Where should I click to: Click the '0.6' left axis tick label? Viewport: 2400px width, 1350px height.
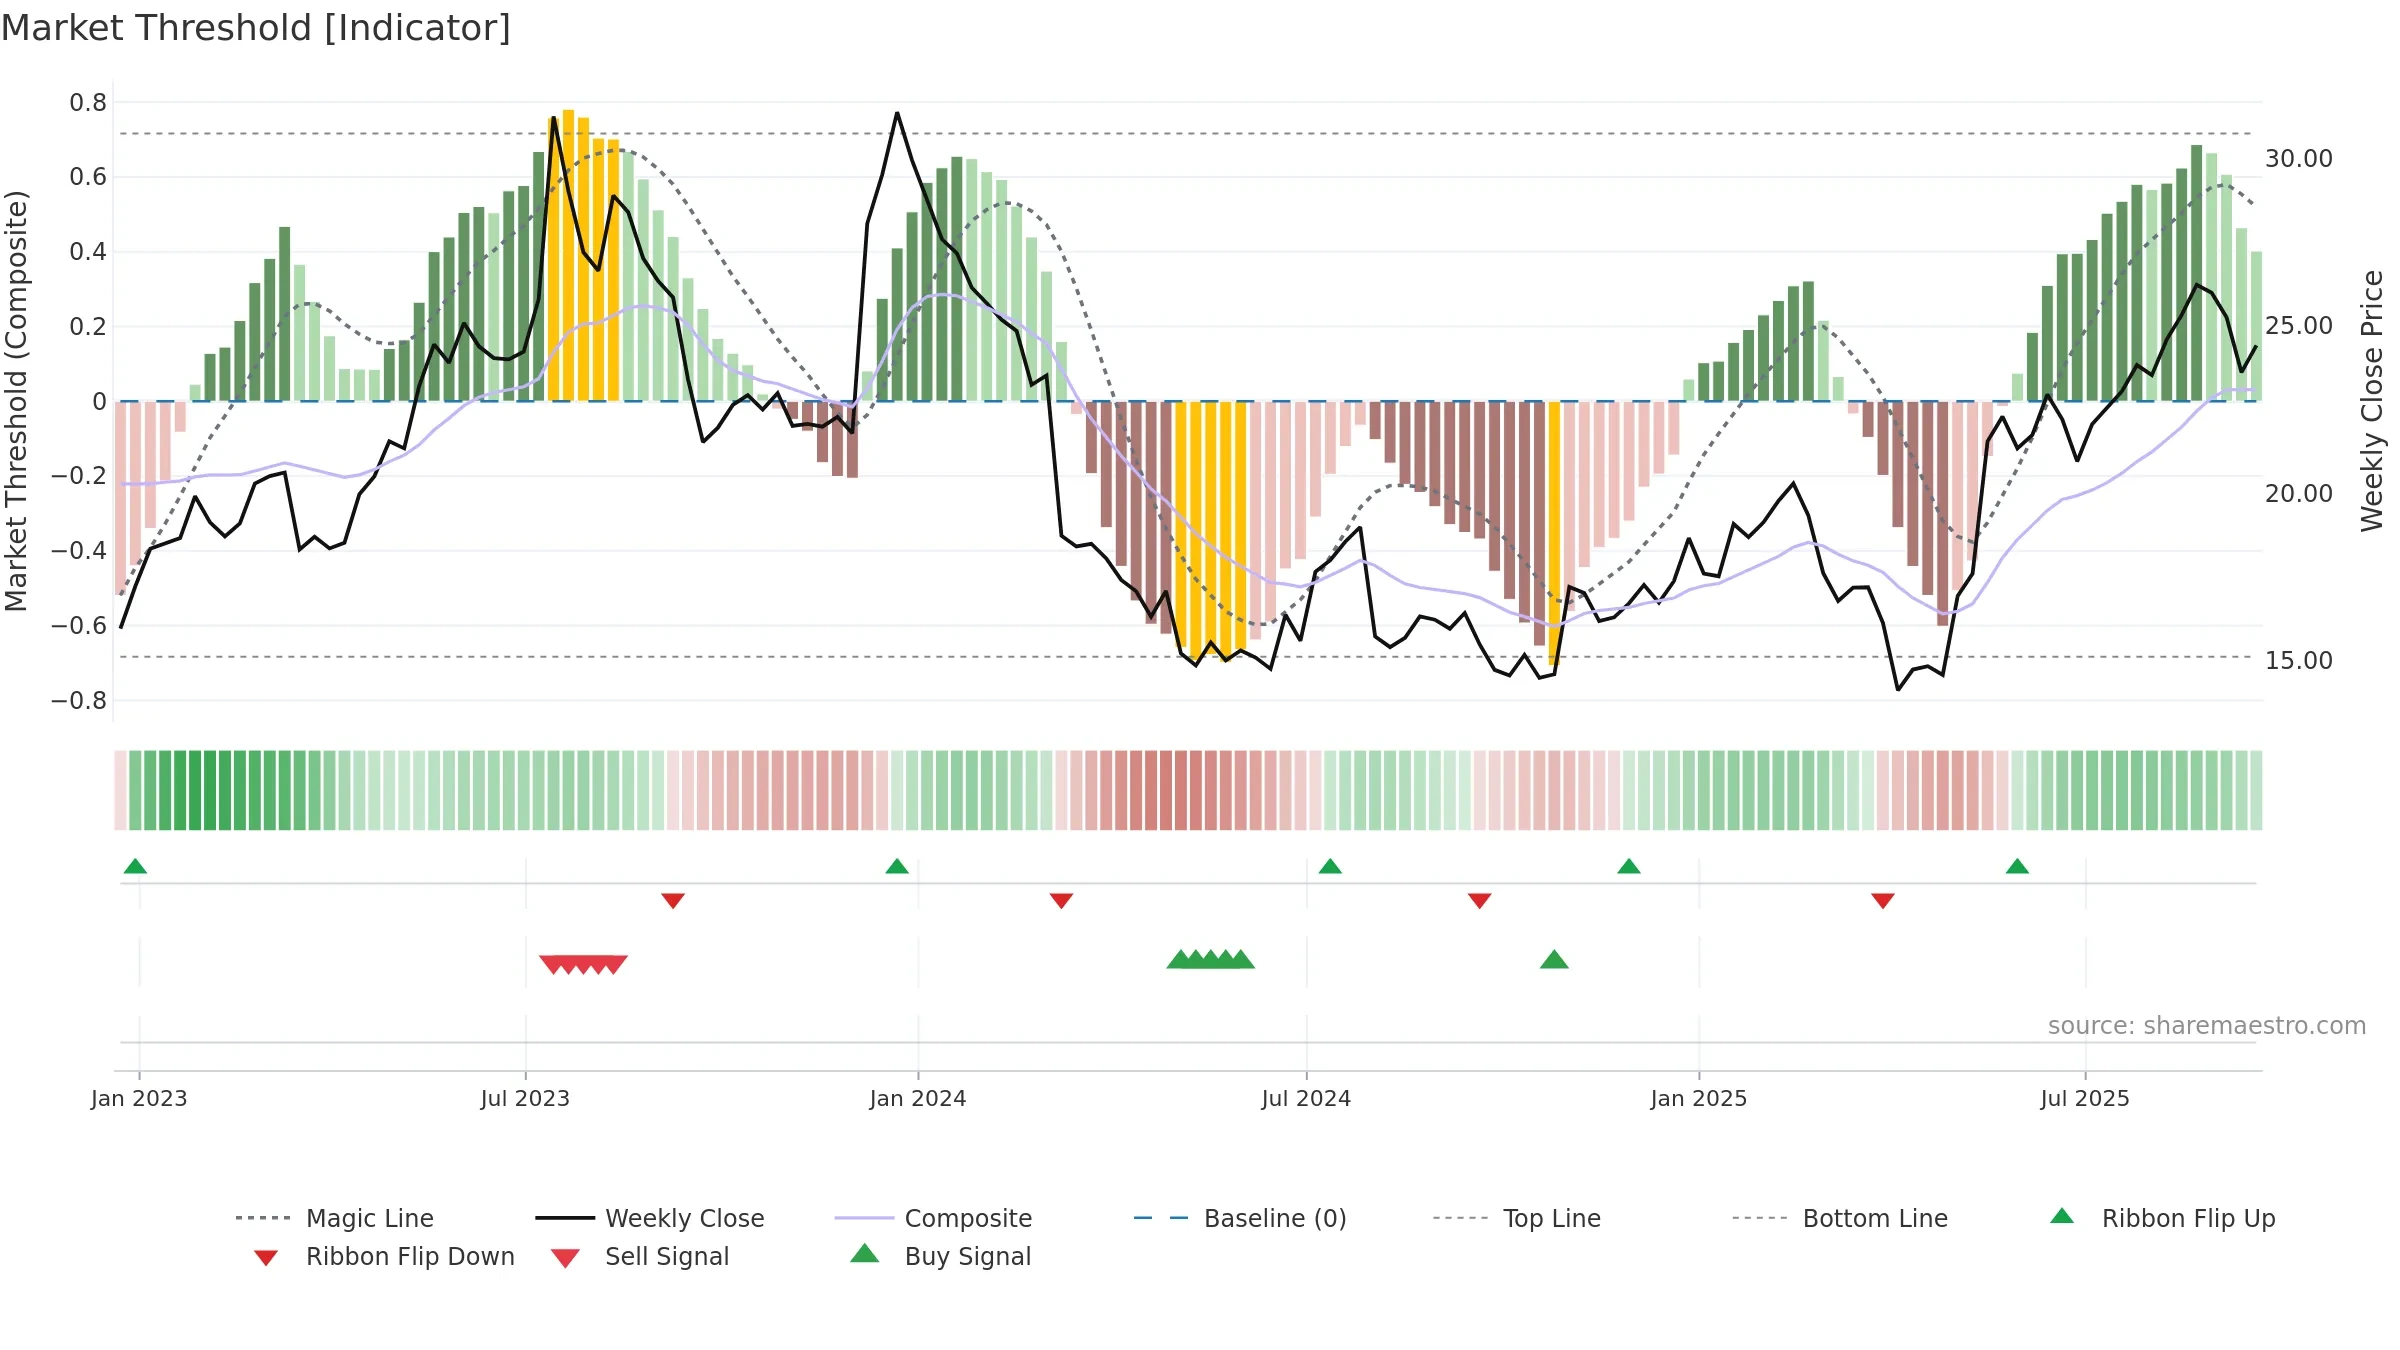pos(88,177)
